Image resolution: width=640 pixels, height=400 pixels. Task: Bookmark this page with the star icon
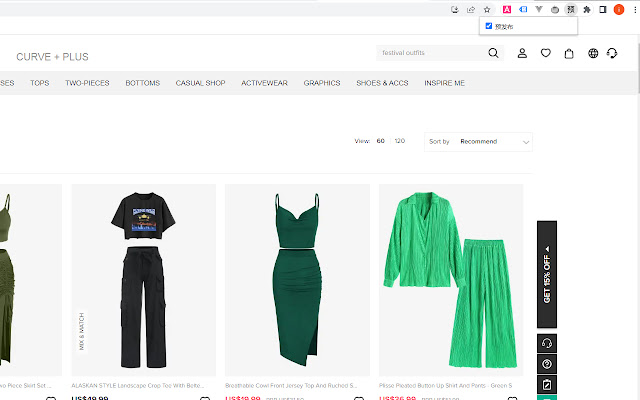point(487,9)
